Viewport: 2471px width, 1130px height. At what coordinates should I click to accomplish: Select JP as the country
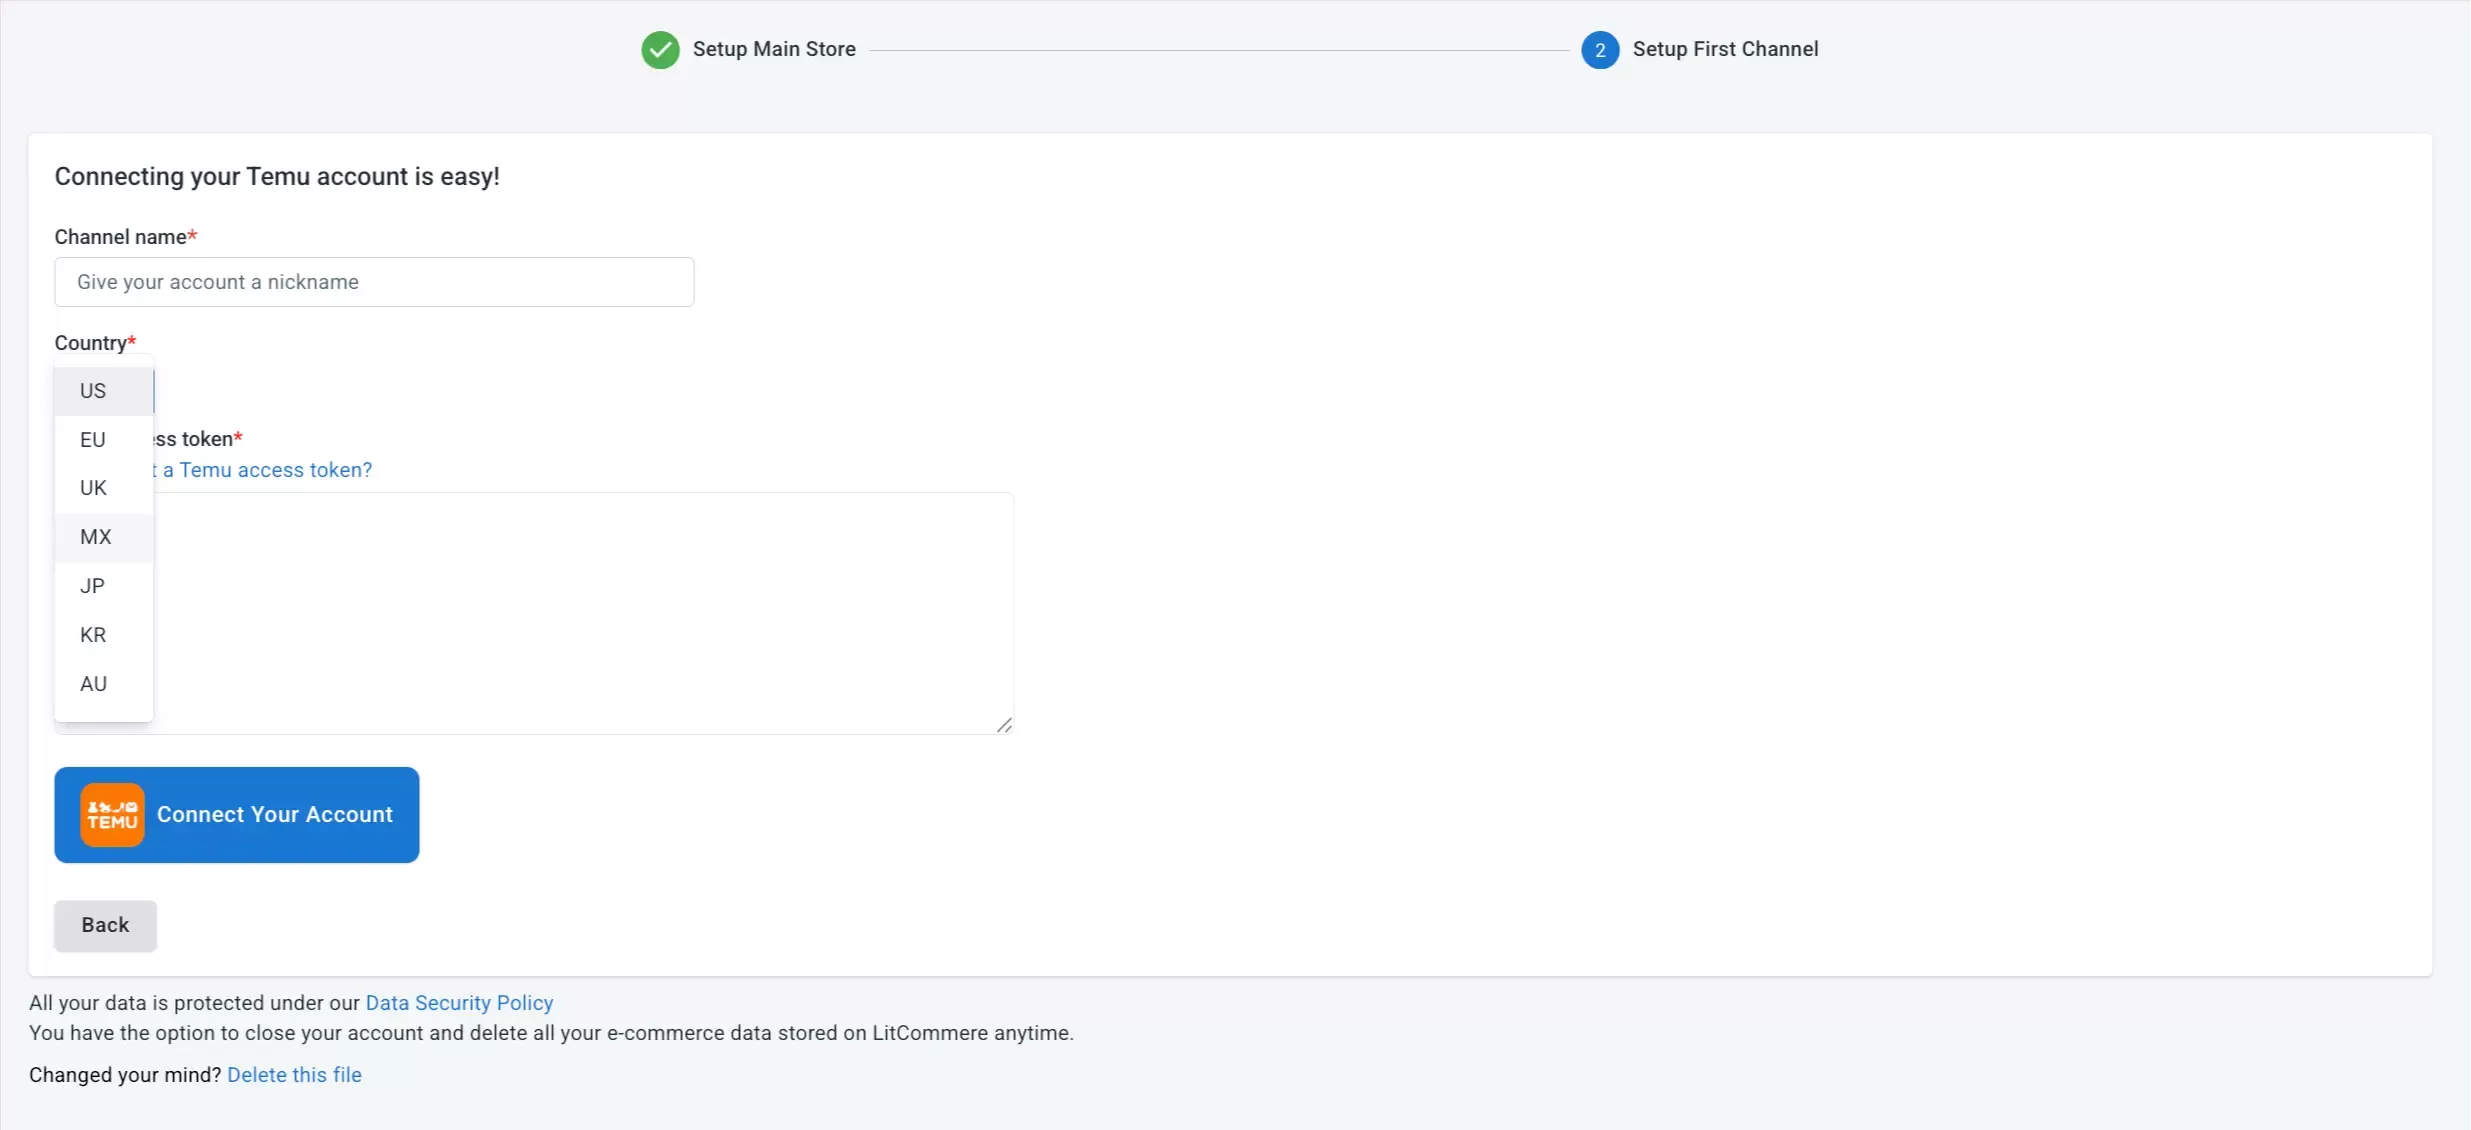coord(92,585)
